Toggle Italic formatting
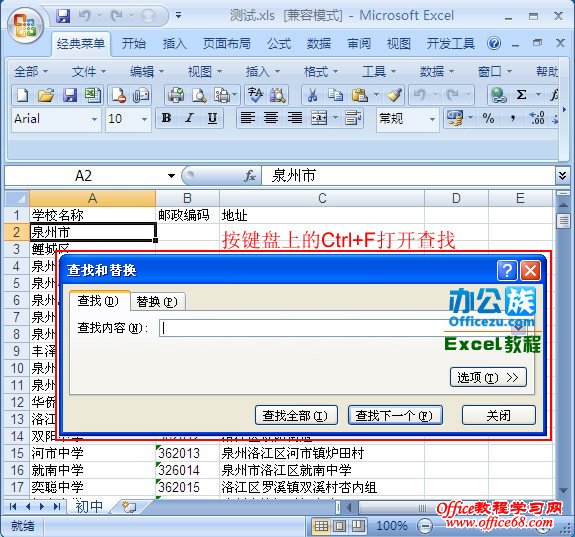 [189, 118]
